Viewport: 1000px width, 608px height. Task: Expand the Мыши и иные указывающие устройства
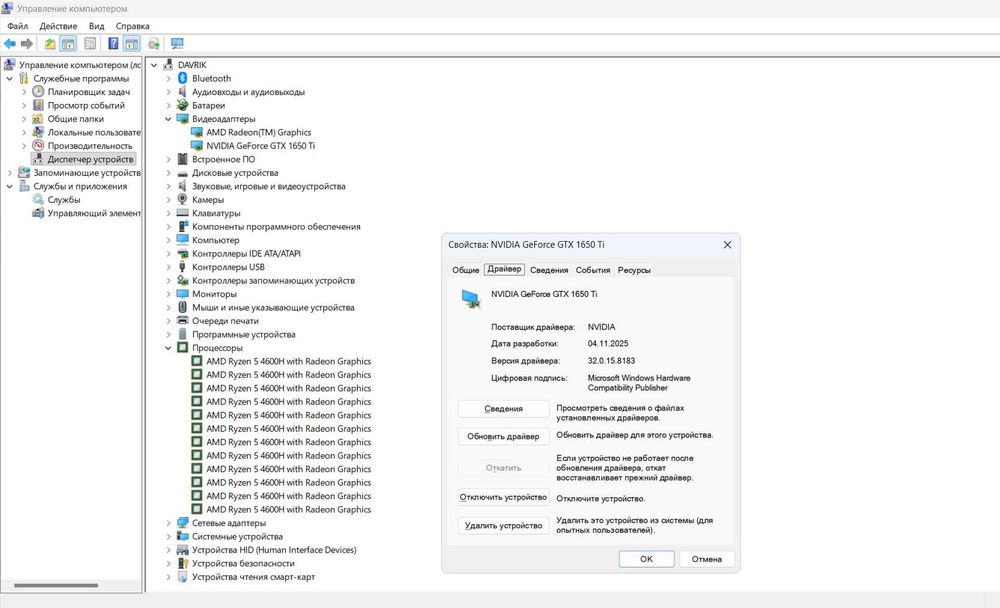(x=168, y=308)
